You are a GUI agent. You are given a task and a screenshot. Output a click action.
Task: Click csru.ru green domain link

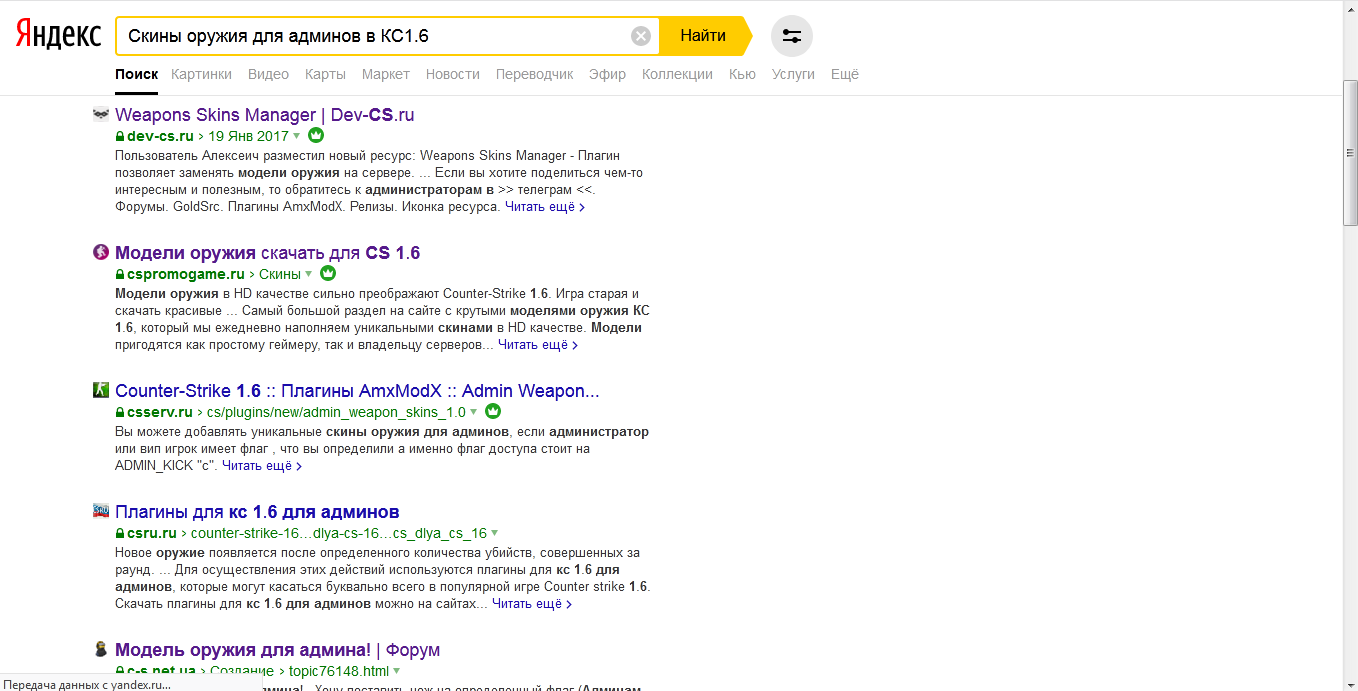152,533
